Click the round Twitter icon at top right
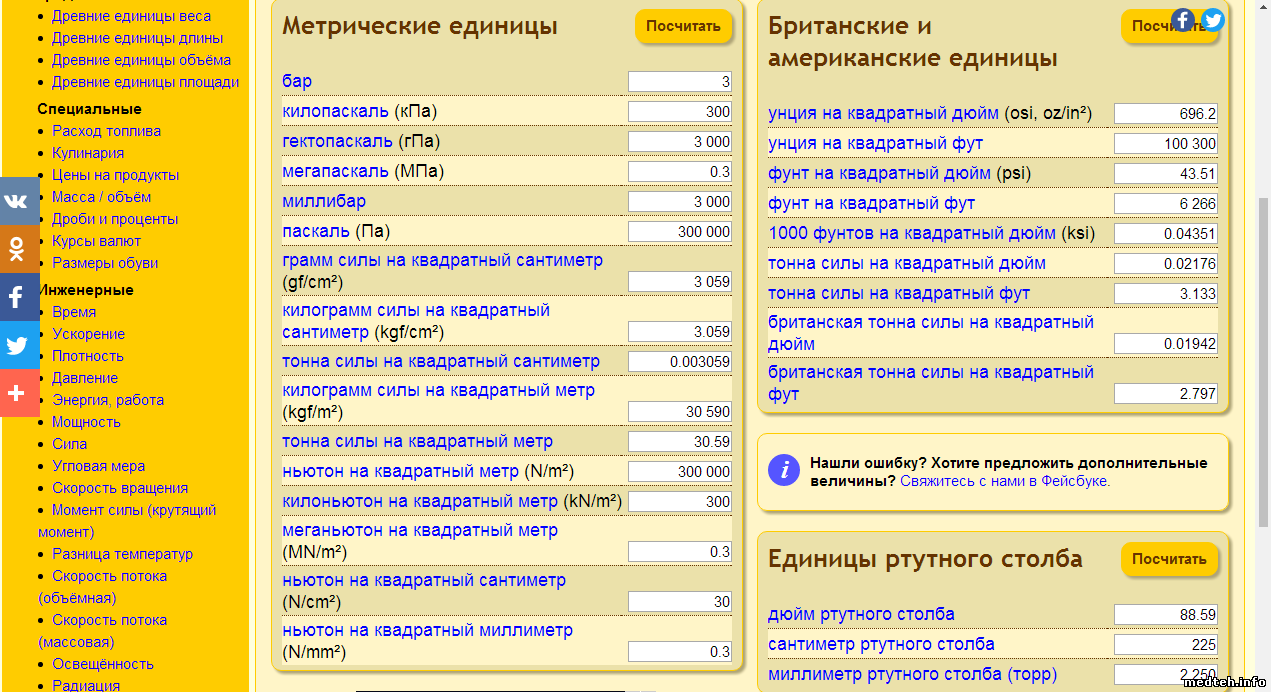The image size is (1271, 692). [1212, 19]
